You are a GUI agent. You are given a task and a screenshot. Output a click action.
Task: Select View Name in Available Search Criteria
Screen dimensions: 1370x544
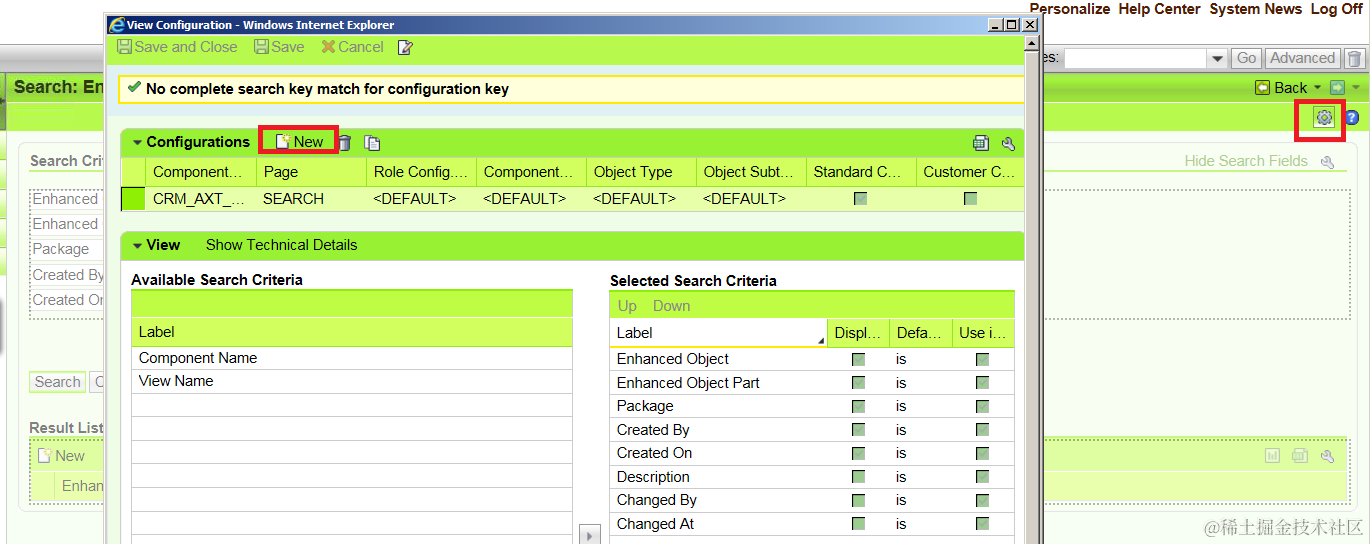coord(352,381)
